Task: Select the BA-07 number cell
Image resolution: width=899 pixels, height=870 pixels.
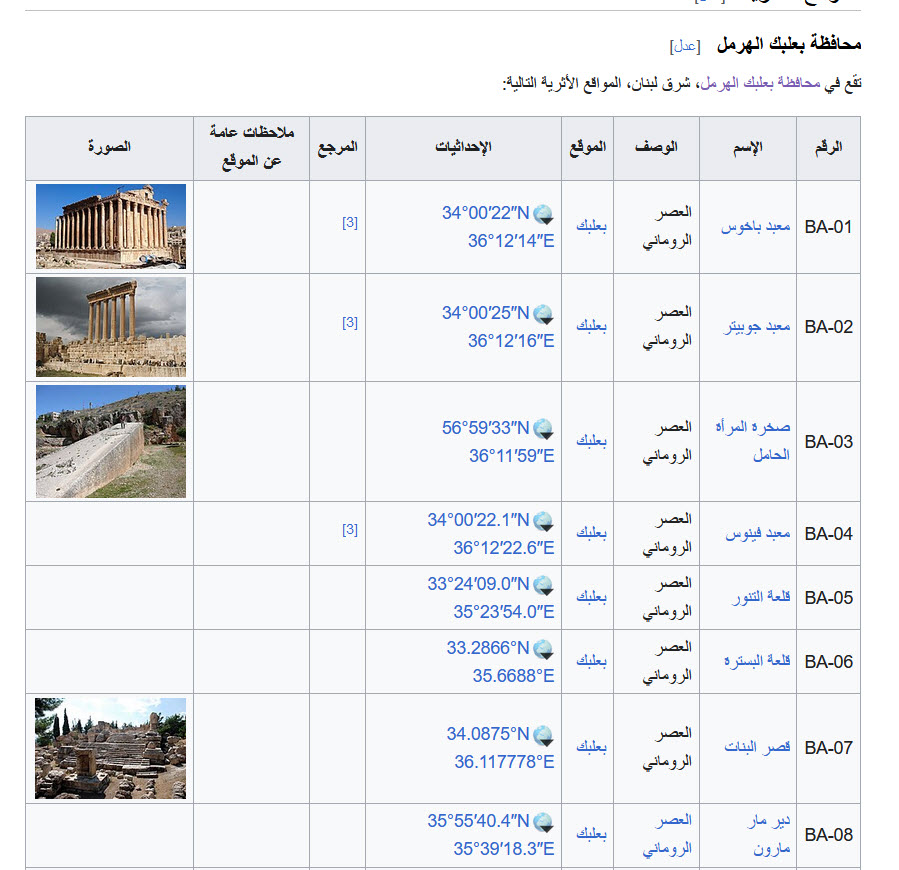Action: [828, 748]
